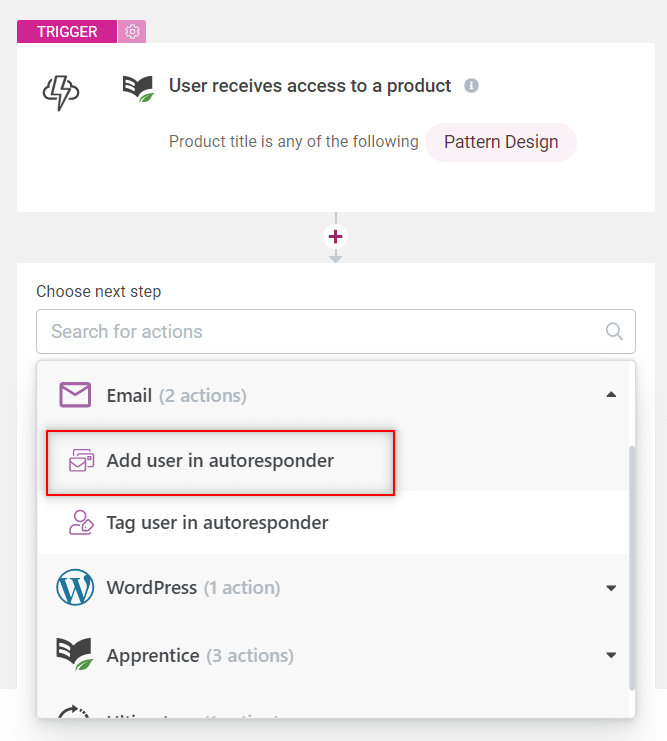The width and height of the screenshot is (667, 741).
Task: Open trigger settings gear icon
Action: pos(132,32)
